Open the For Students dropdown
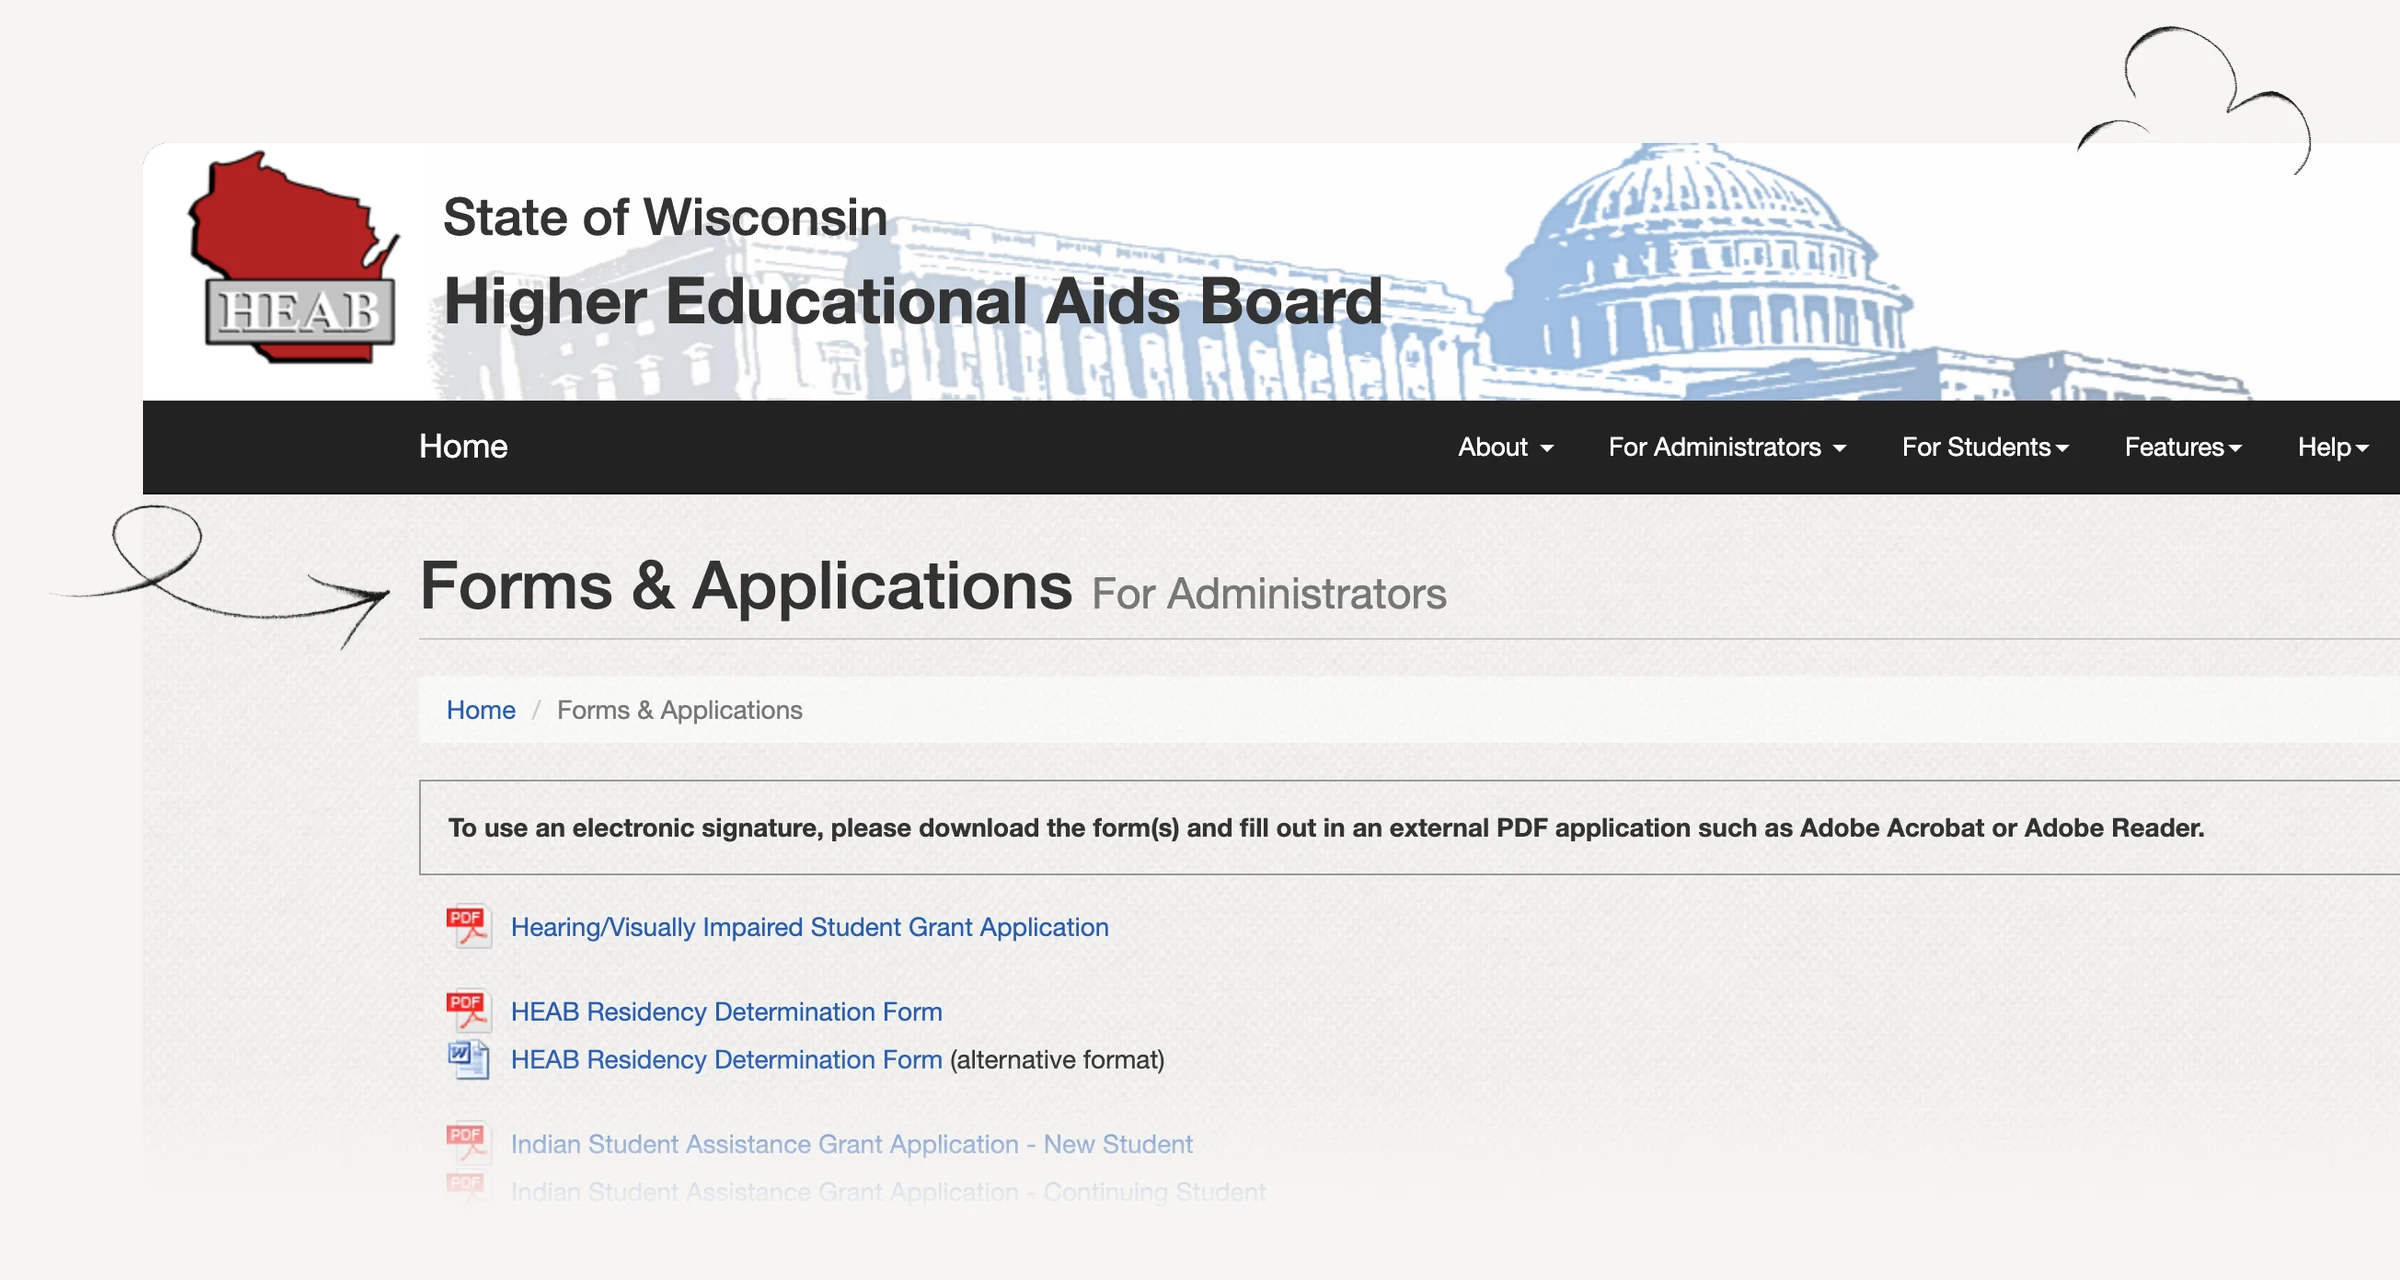This screenshot has height=1280, width=2400. coord(1985,447)
